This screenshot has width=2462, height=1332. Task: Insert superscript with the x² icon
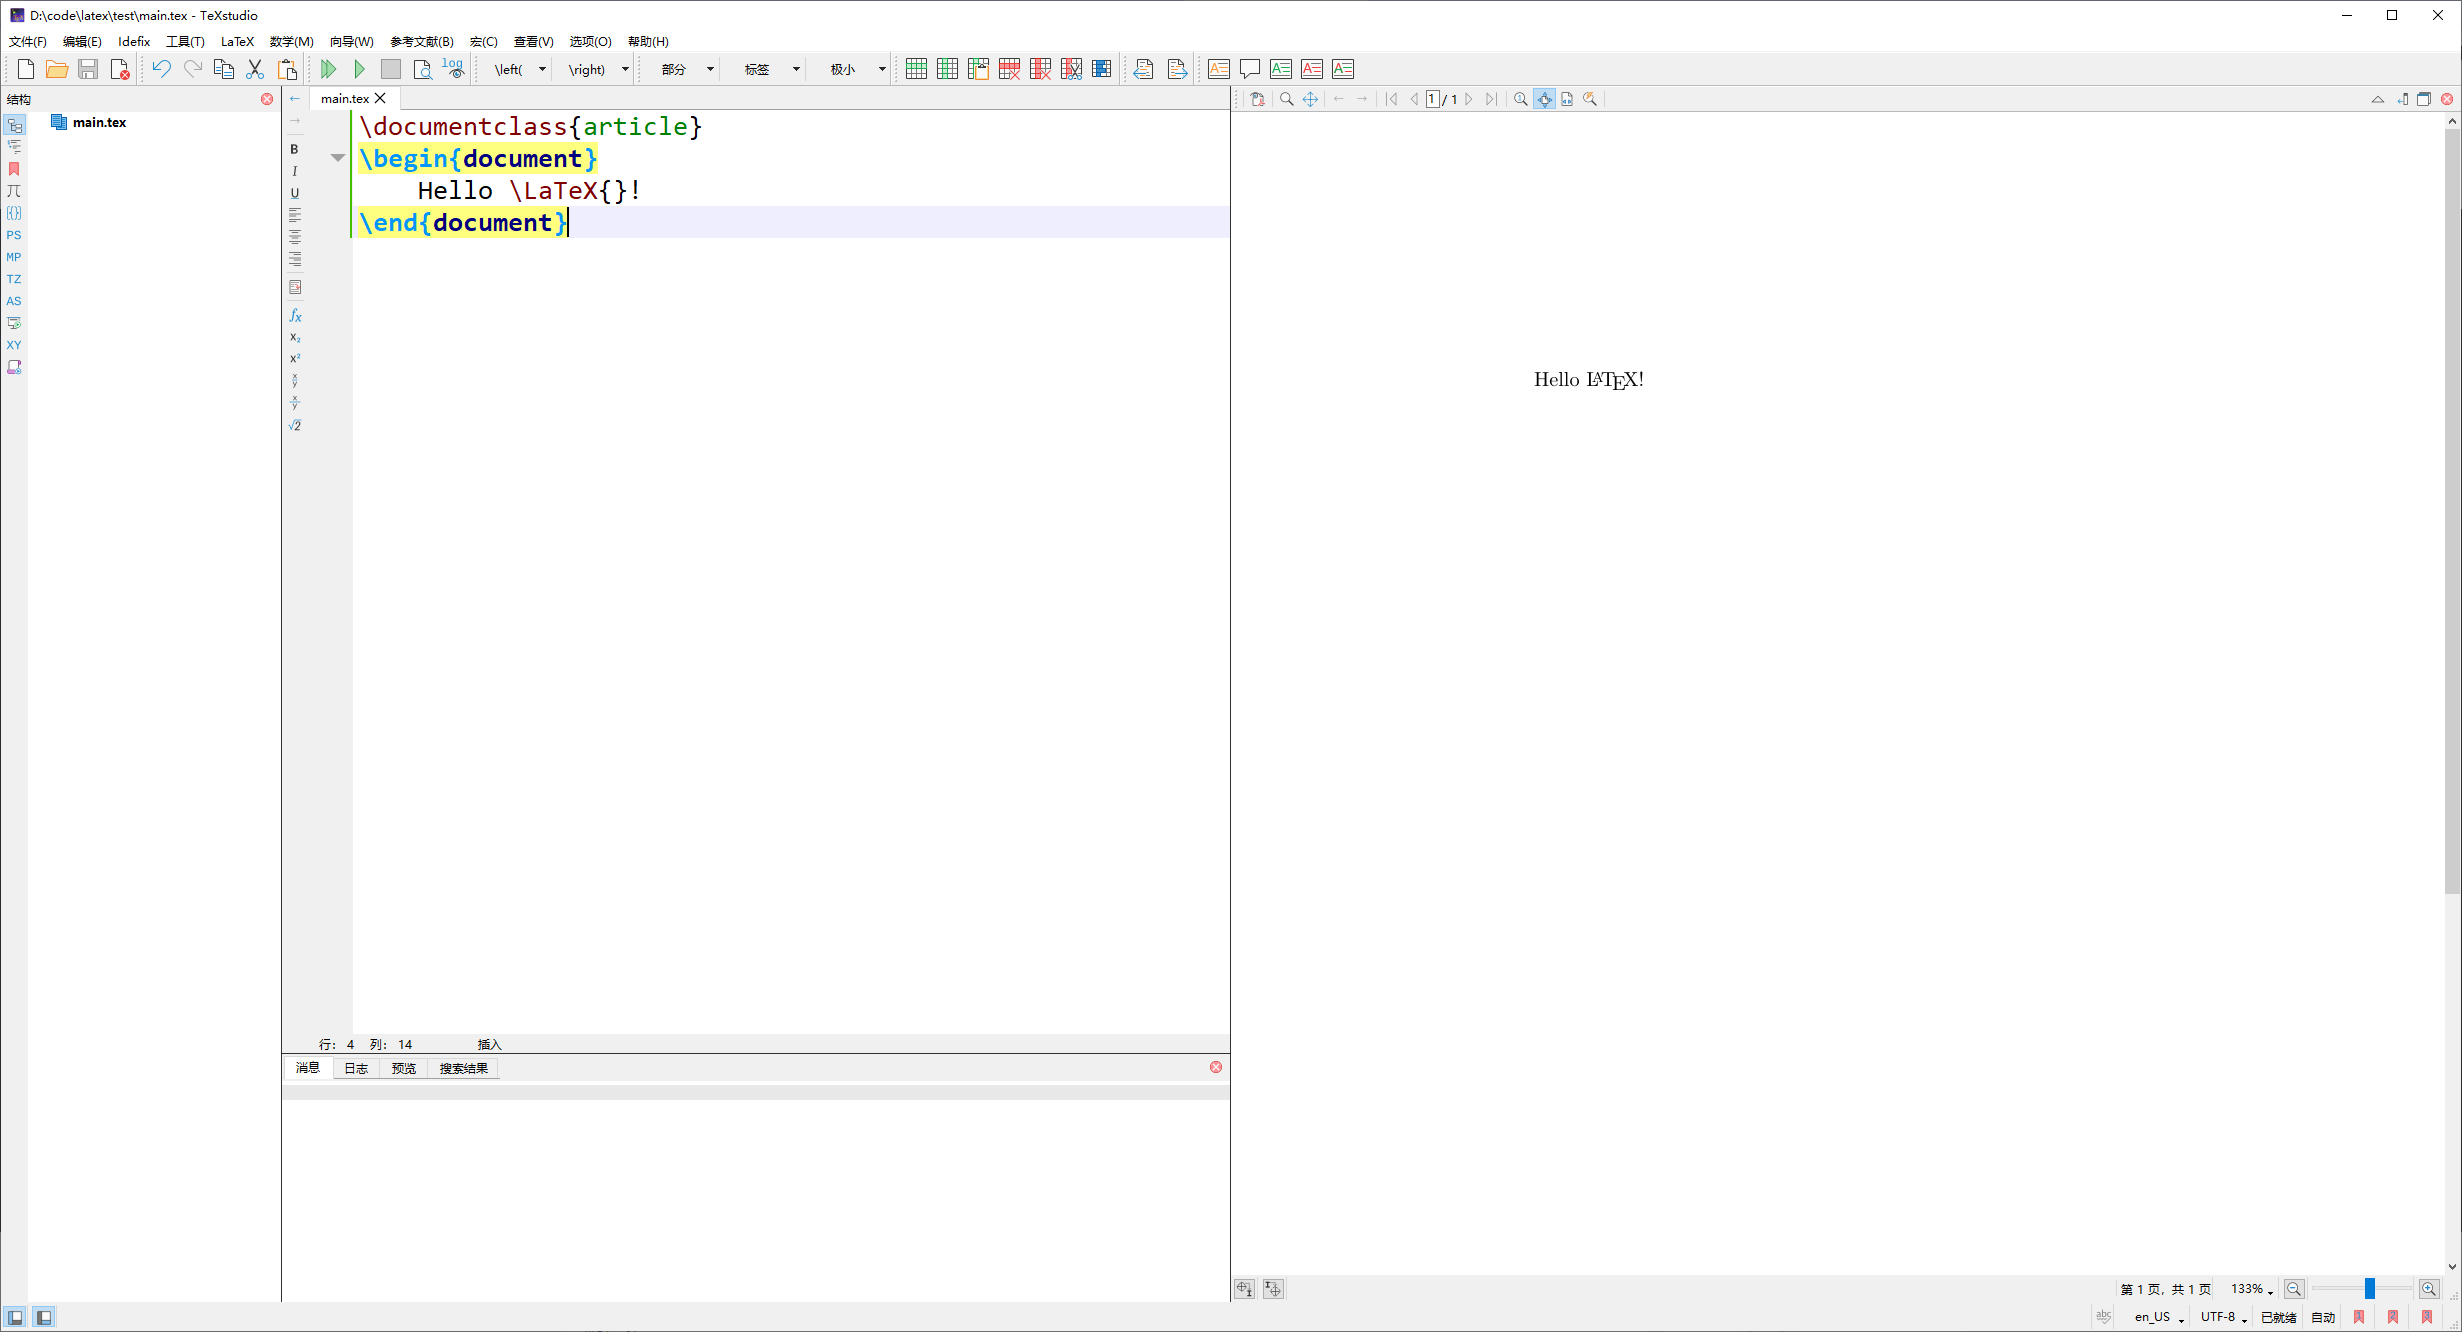pyautogui.click(x=295, y=359)
